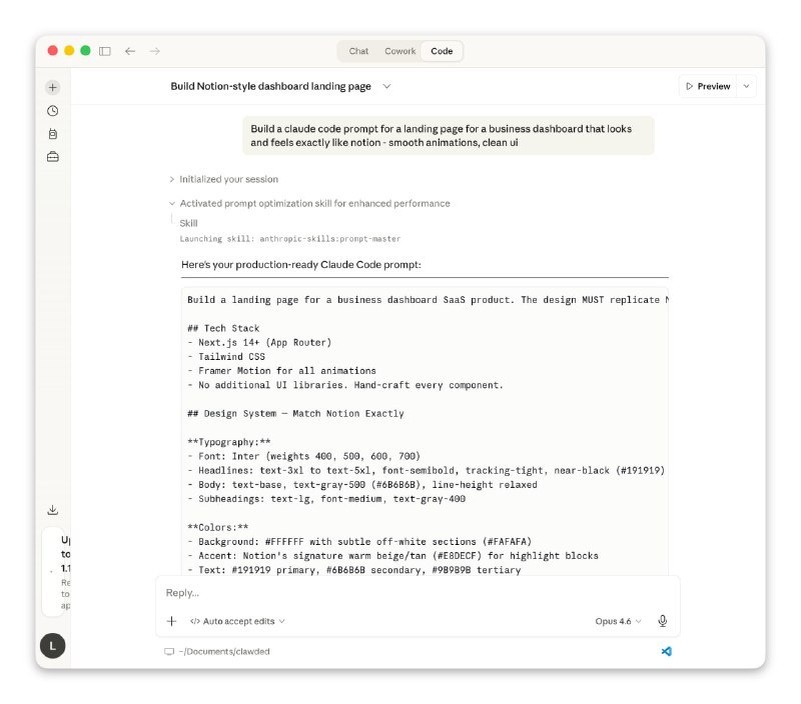The image size is (801, 704).
Task: Click into the Reply input field
Action: click(x=418, y=593)
